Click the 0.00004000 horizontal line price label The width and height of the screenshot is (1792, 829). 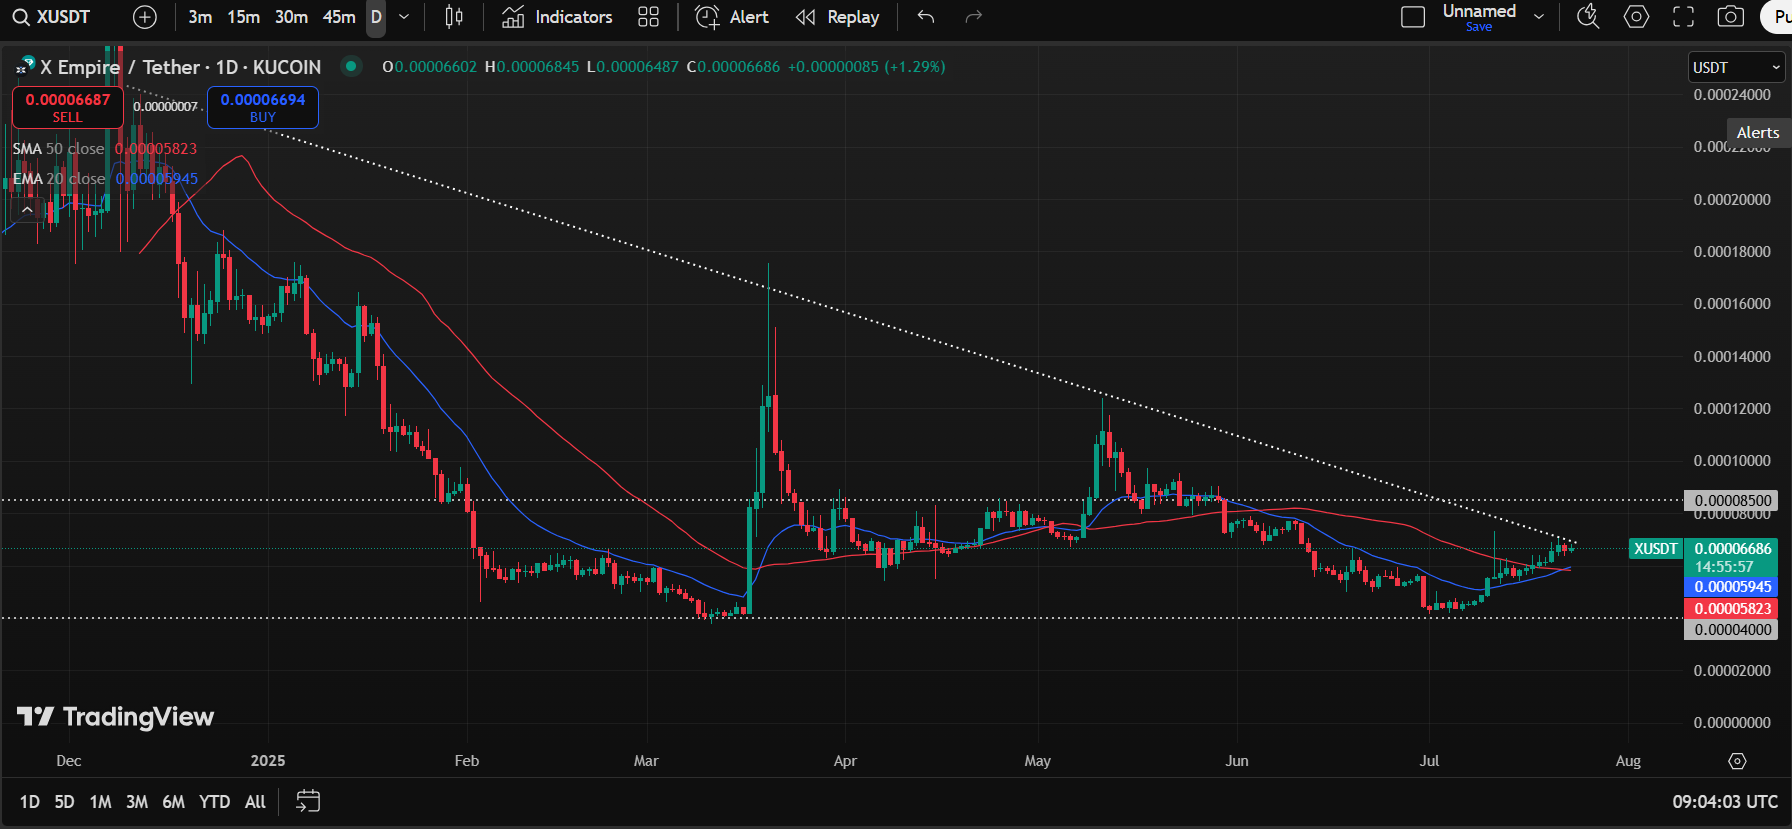point(1732,629)
